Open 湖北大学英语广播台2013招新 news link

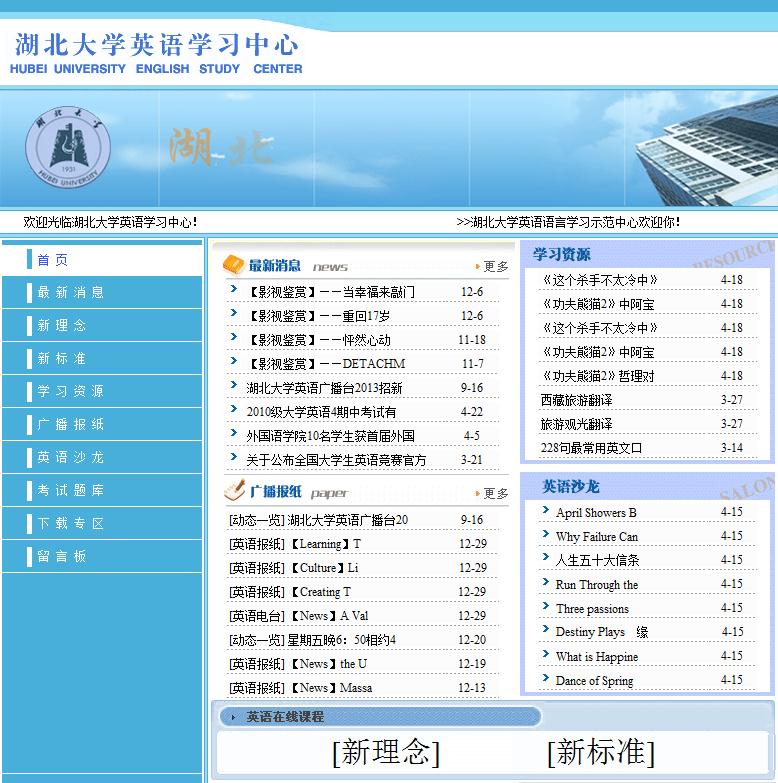point(324,388)
